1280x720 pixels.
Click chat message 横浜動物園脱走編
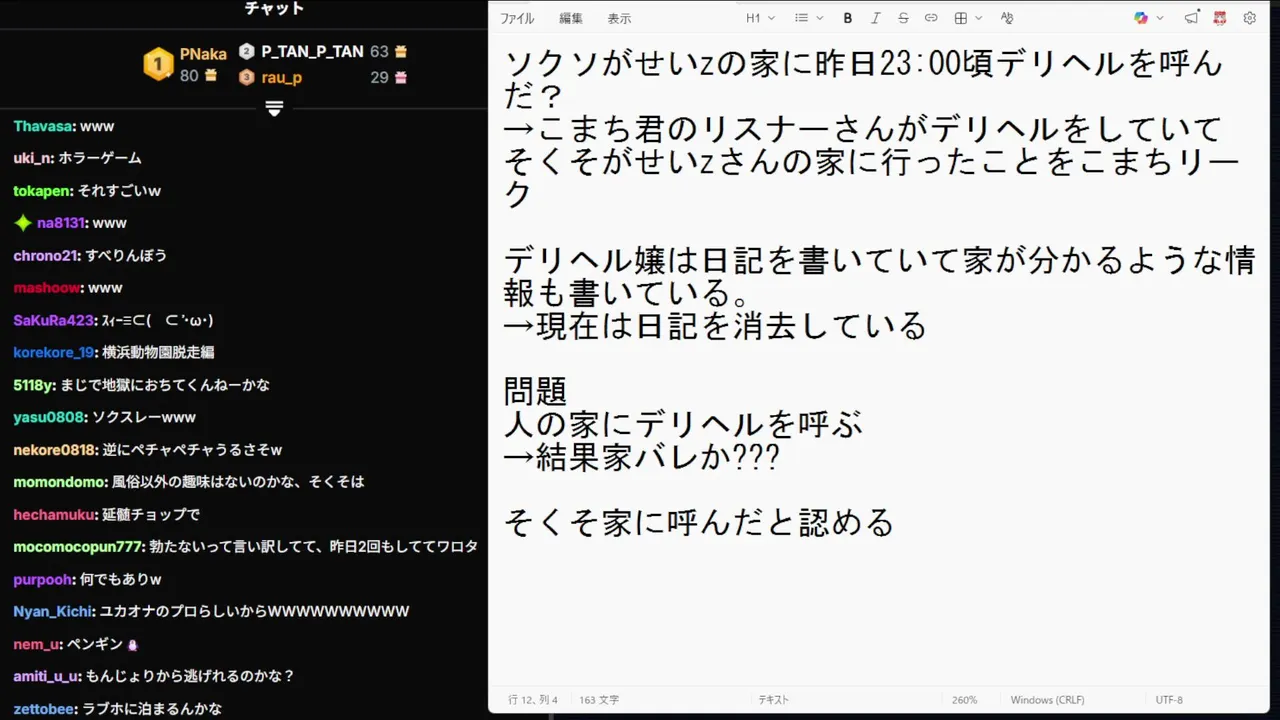pos(158,353)
